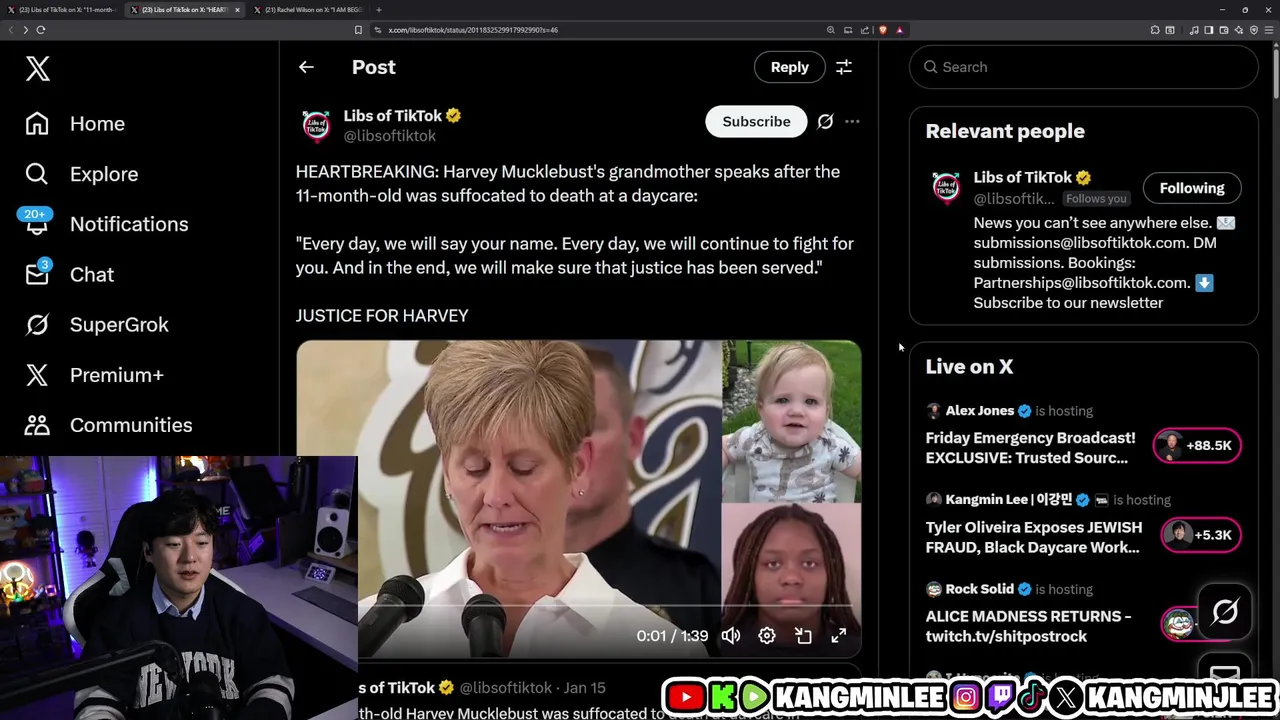The width and height of the screenshot is (1280, 720).
Task: Click the Relevant people heading
Action: pos(1004,131)
